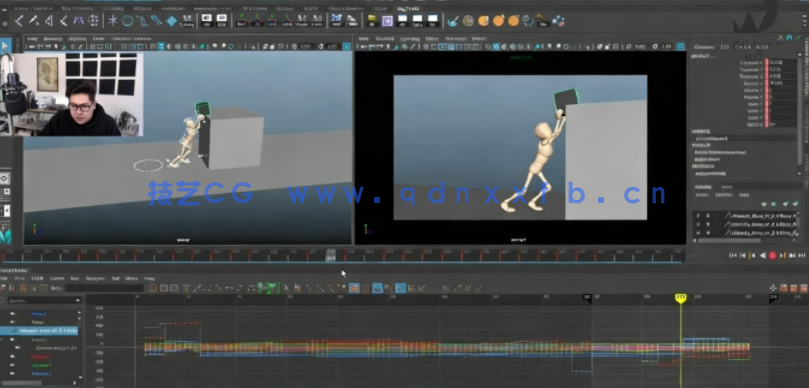
Task: Open Curves menu in Graph Editor
Action: 57,278
